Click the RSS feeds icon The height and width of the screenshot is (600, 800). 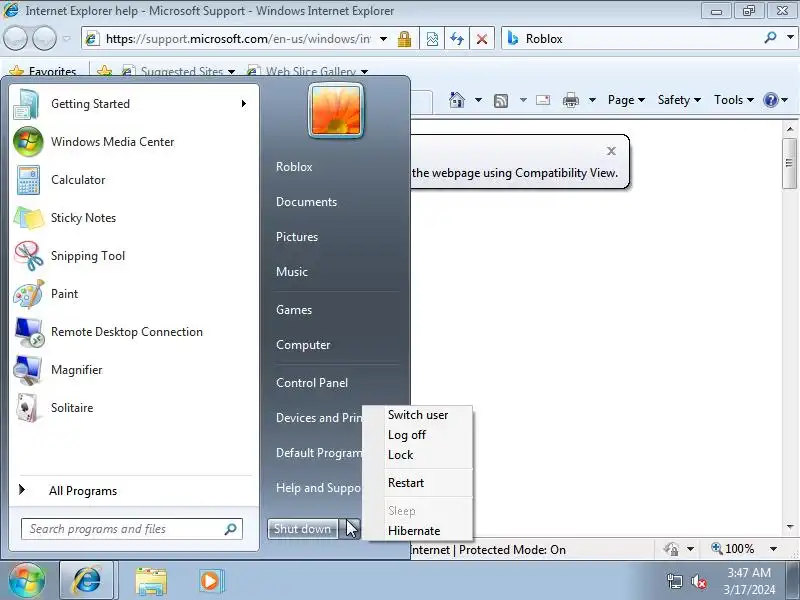(x=501, y=101)
